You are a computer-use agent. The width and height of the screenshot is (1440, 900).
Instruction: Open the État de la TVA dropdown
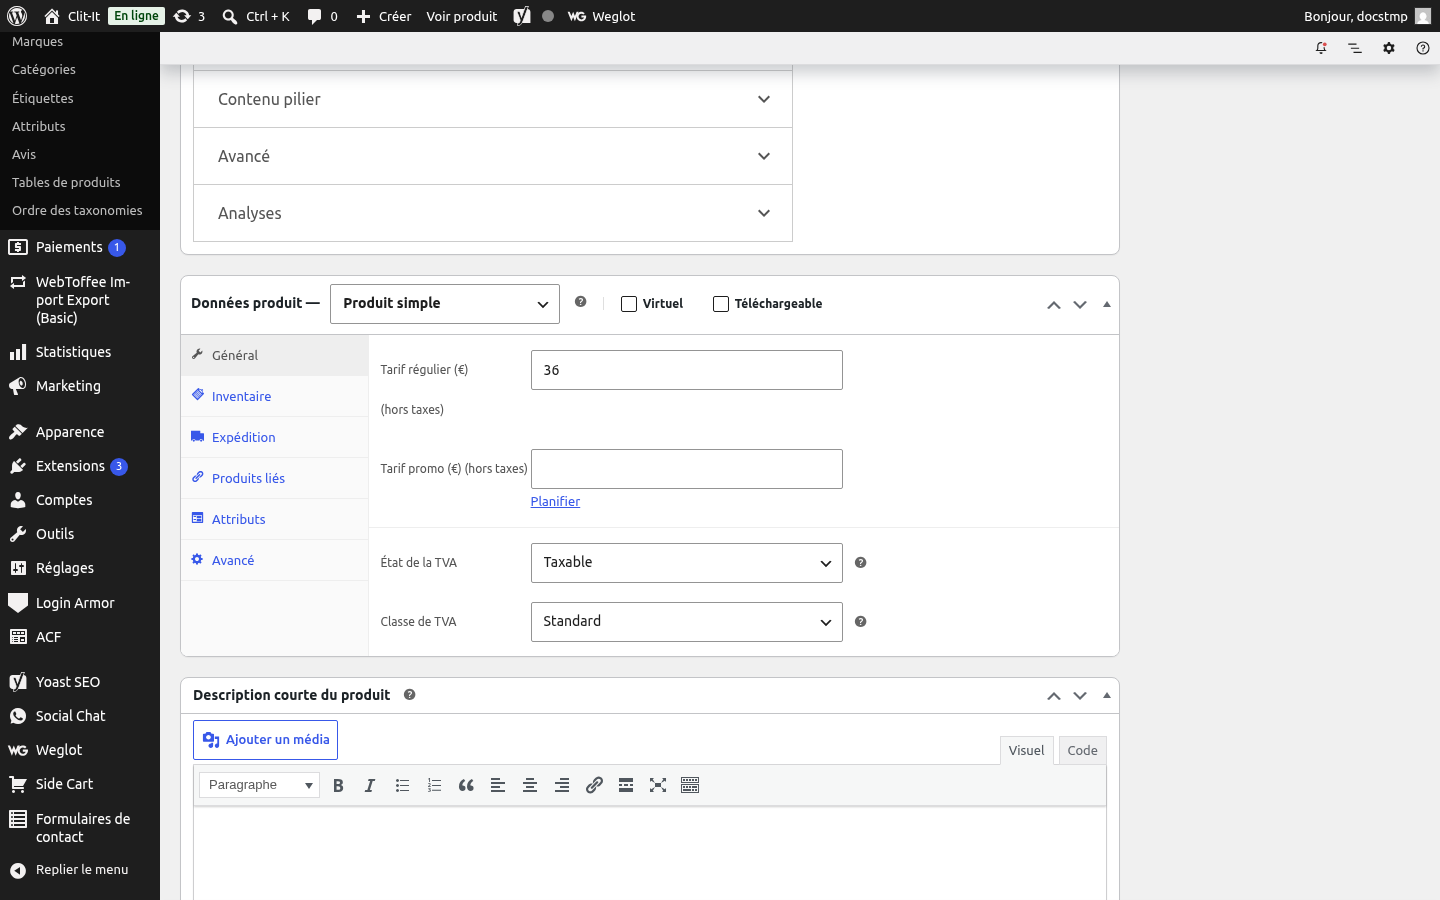[x=687, y=563]
